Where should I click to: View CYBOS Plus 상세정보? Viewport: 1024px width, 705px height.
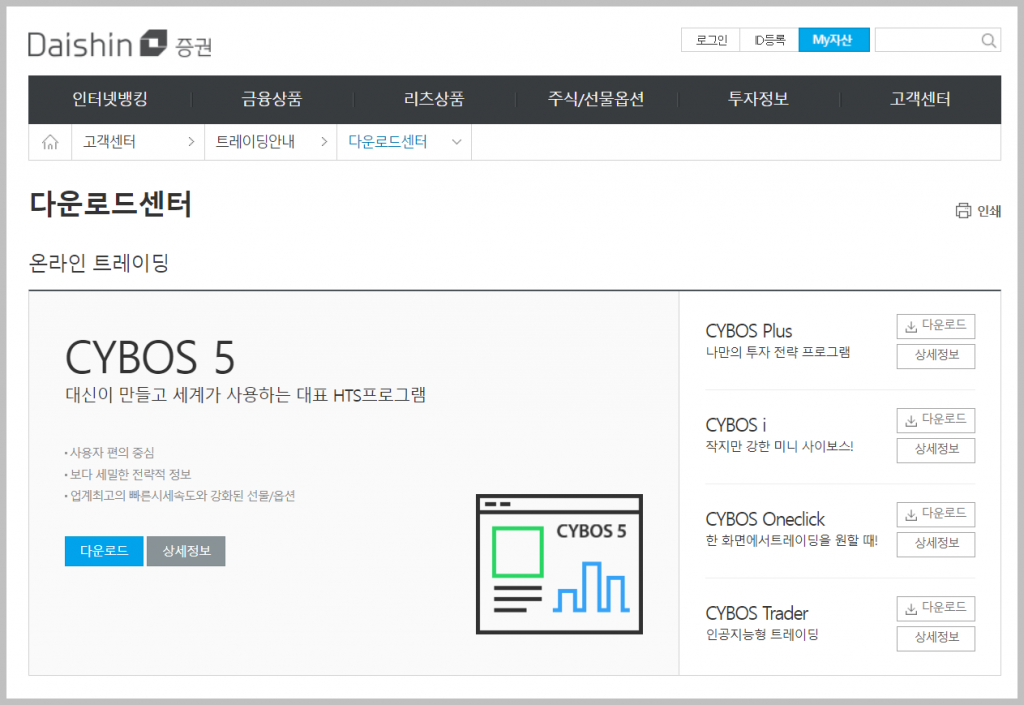[936, 356]
